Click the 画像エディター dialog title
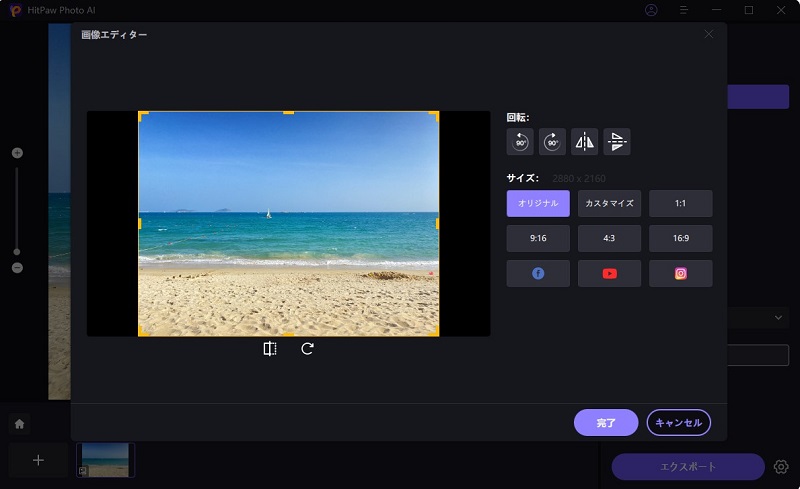Viewport: 800px width, 489px height. pos(114,35)
